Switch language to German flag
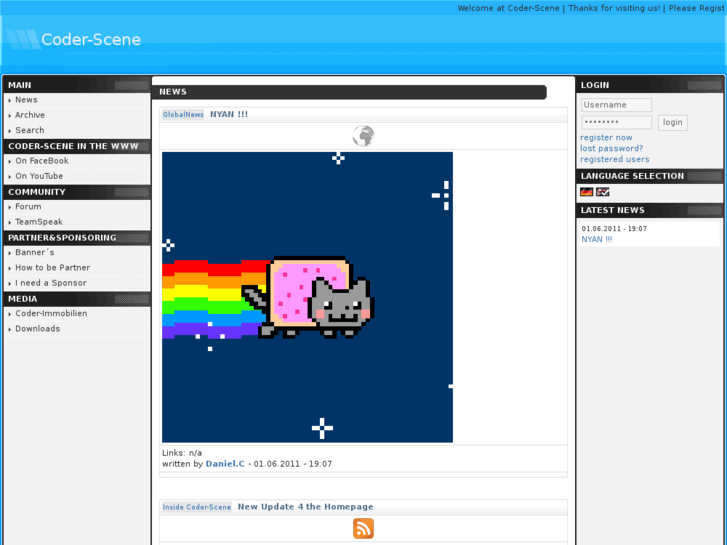Screen dimensions: 727x545 tap(587, 192)
